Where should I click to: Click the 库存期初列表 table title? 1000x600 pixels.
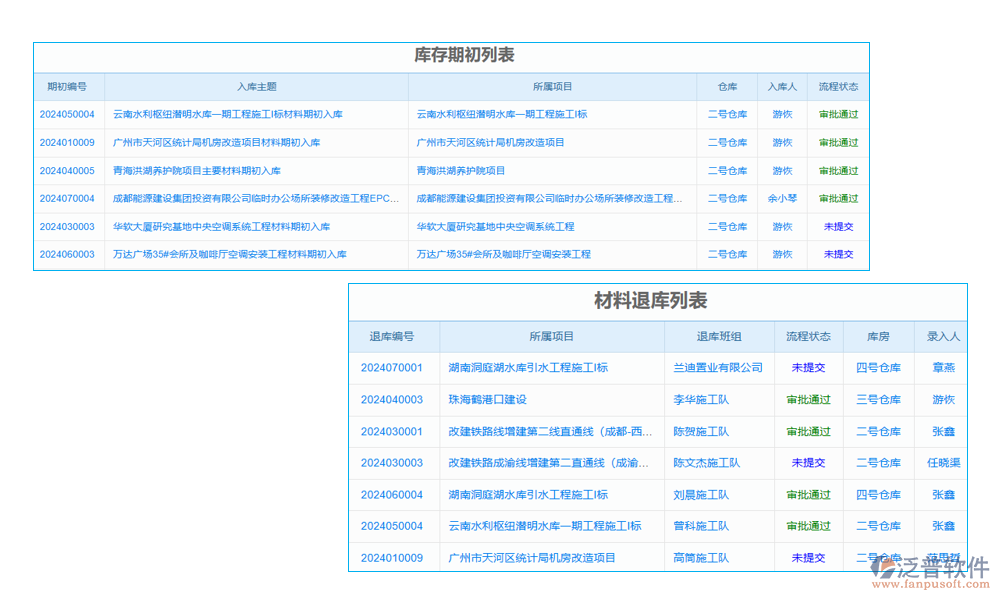tap(449, 57)
